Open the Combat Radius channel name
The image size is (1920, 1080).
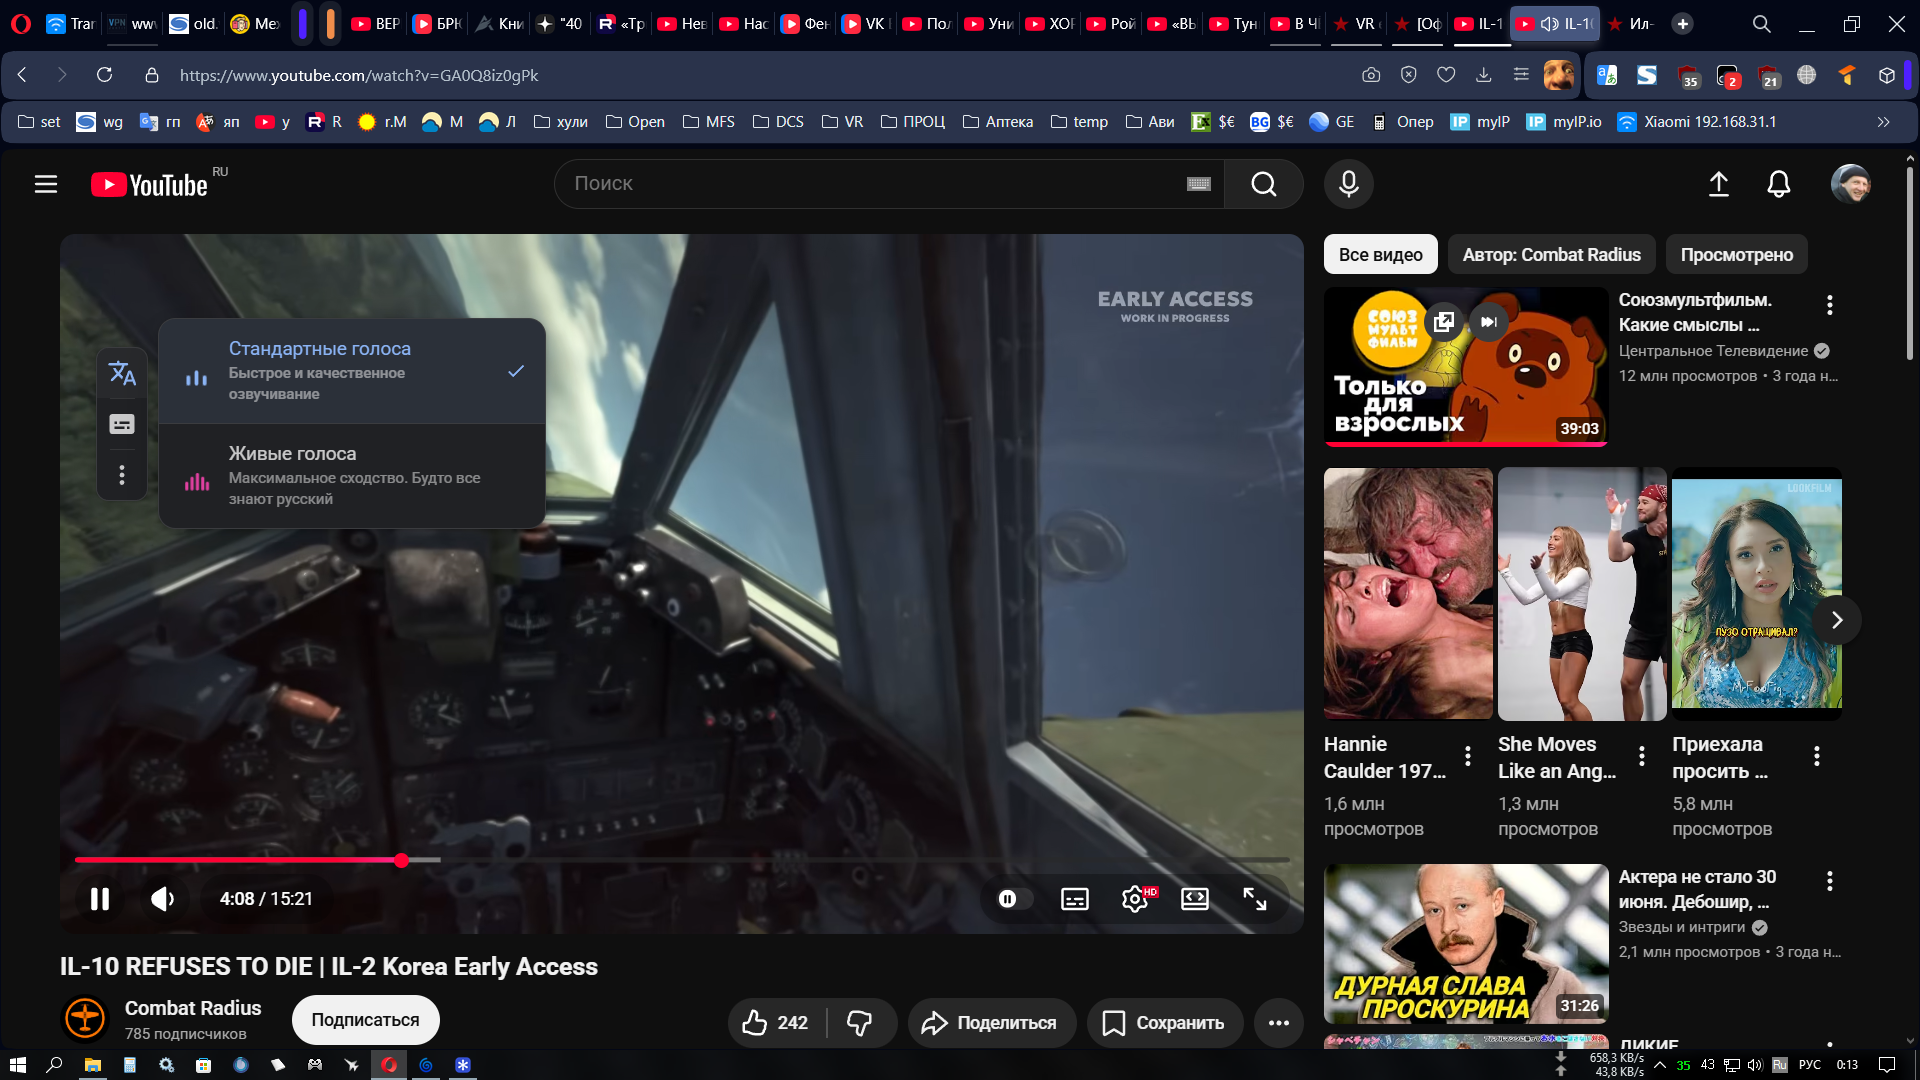pyautogui.click(x=193, y=1008)
